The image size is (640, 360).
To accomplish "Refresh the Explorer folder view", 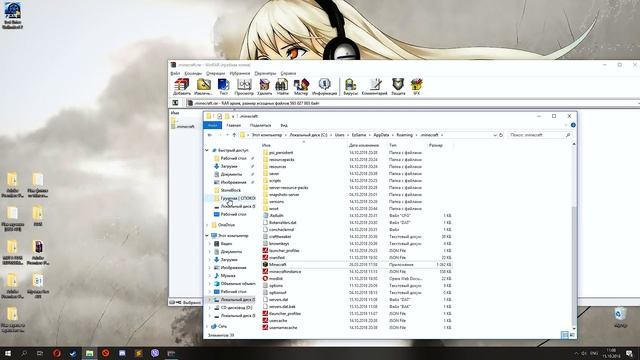I will (x=501, y=135).
